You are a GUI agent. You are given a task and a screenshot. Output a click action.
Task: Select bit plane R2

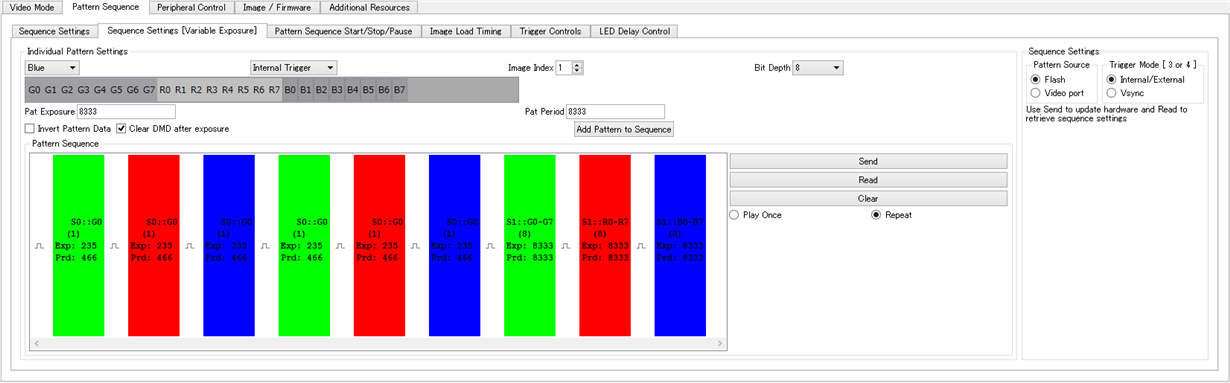(197, 90)
